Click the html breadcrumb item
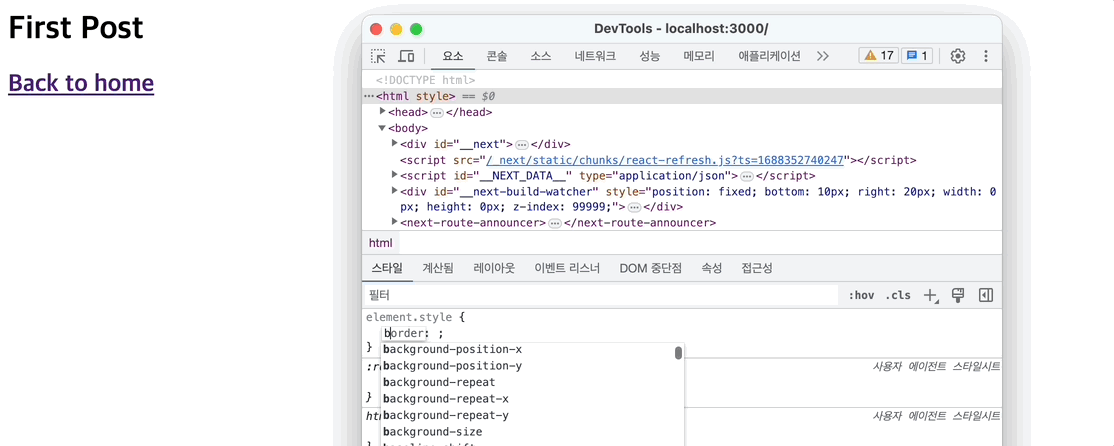1114x446 pixels. [x=381, y=243]
